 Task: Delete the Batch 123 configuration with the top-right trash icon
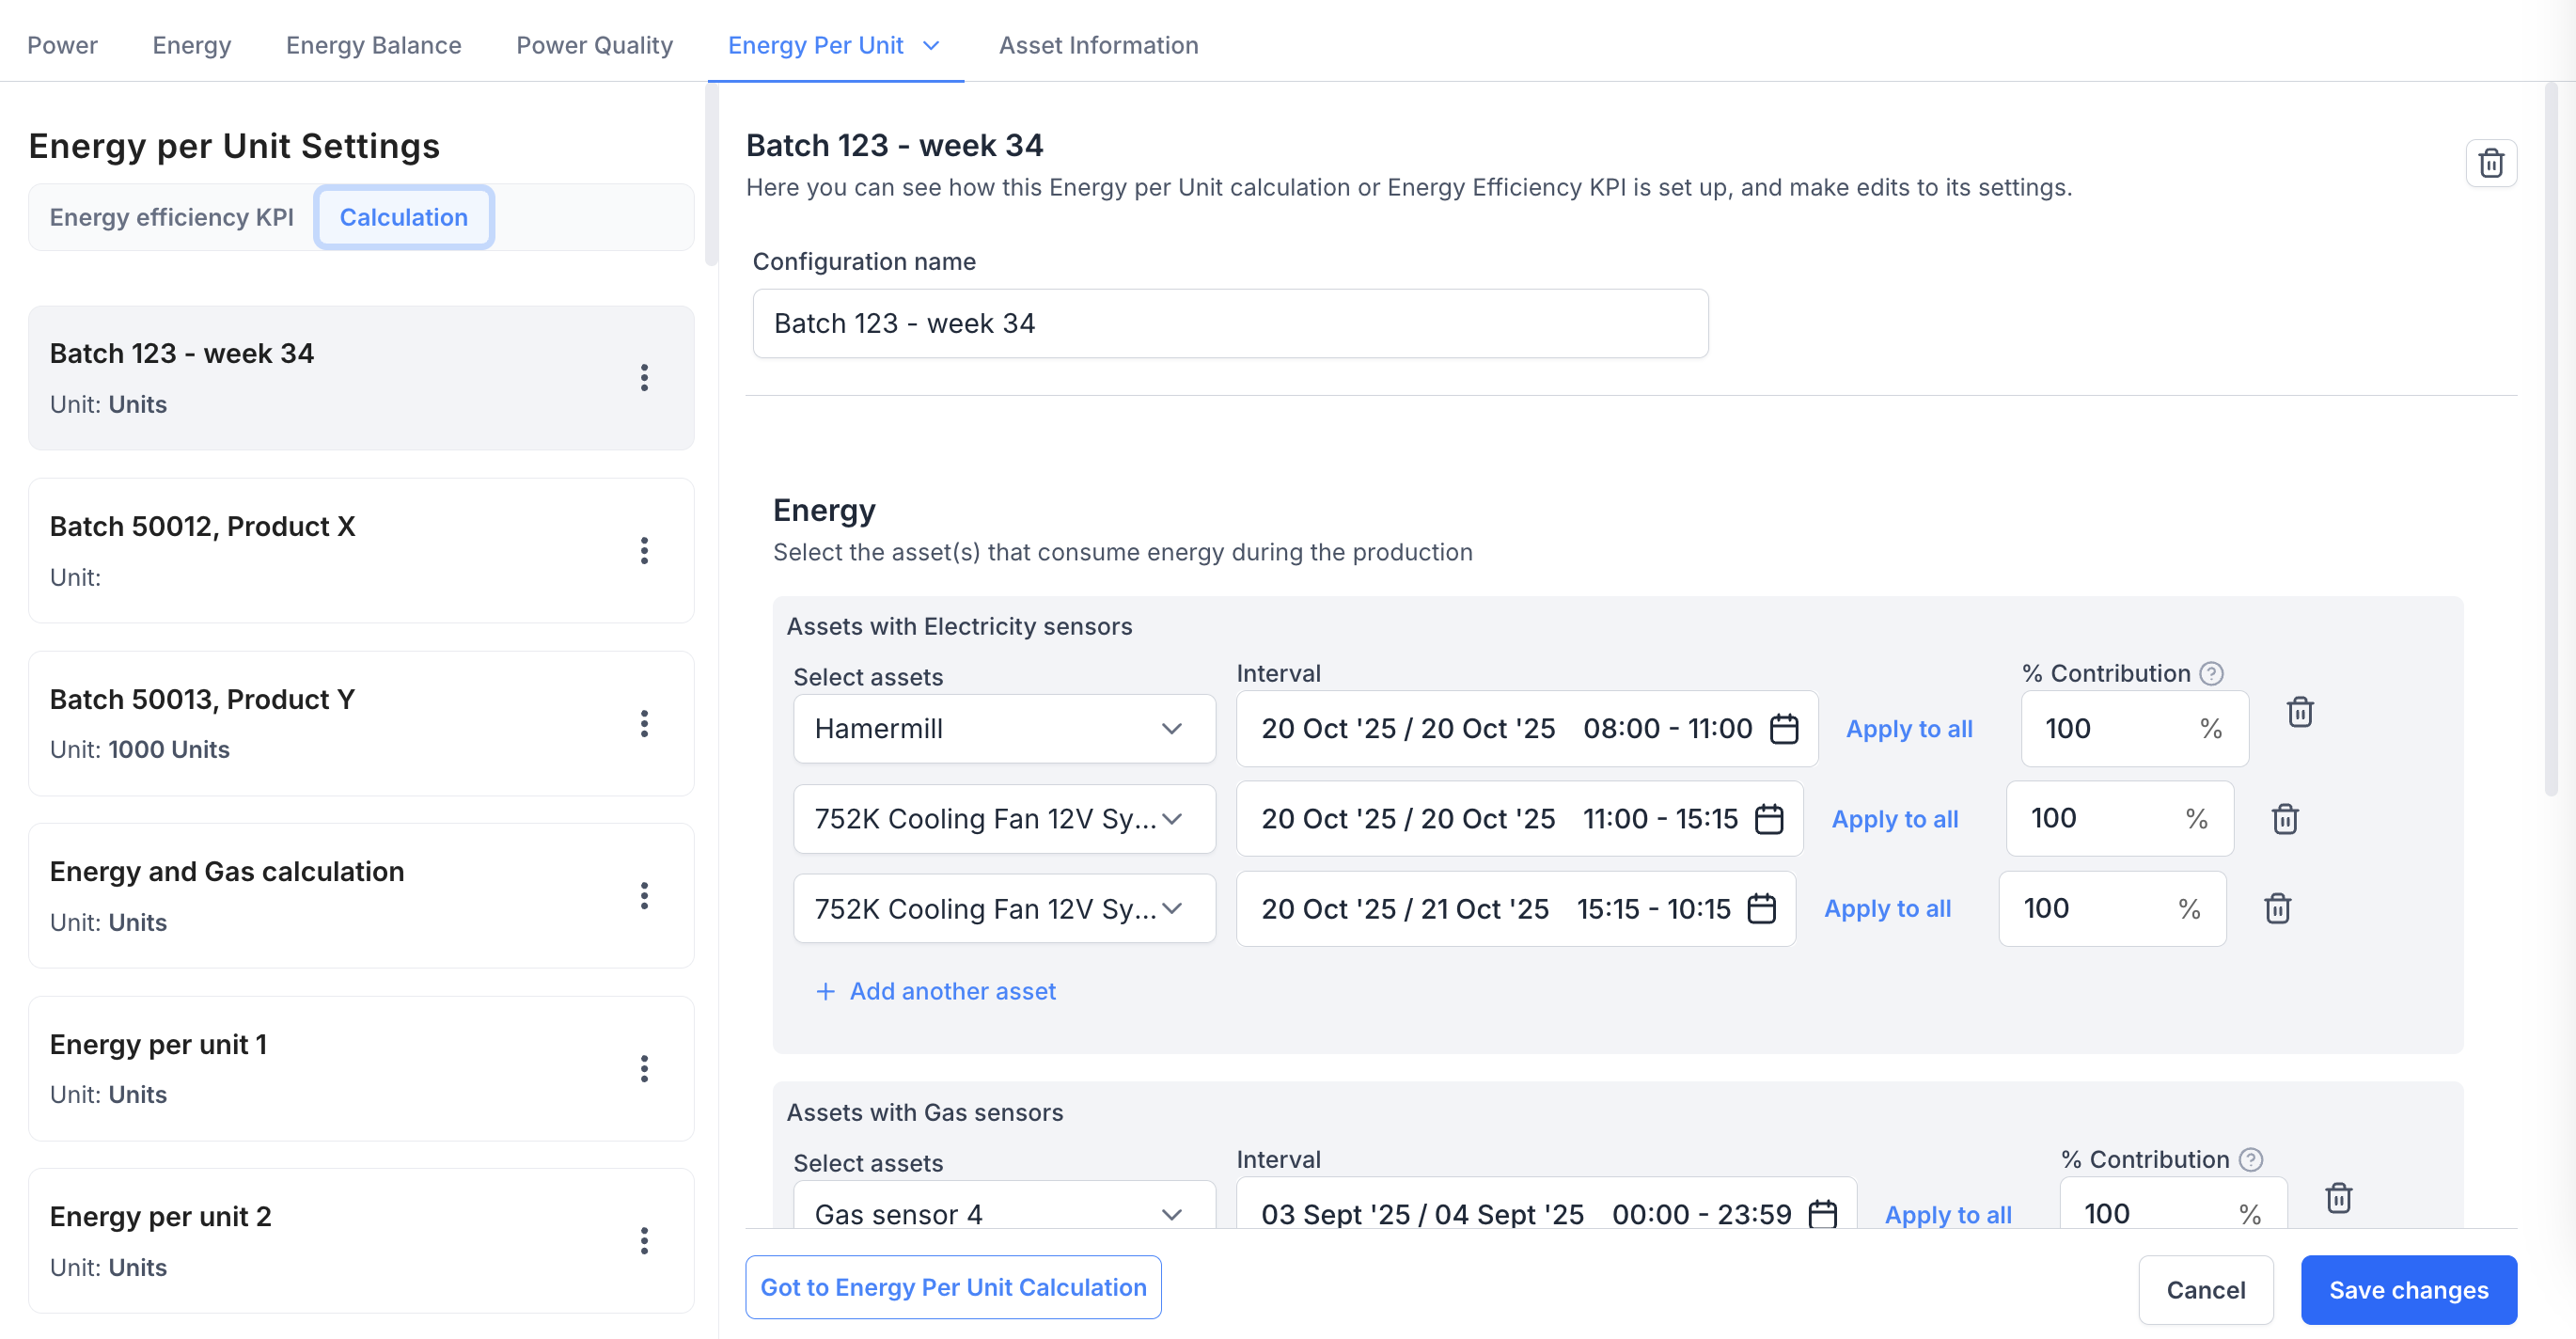click(2490, 163)
